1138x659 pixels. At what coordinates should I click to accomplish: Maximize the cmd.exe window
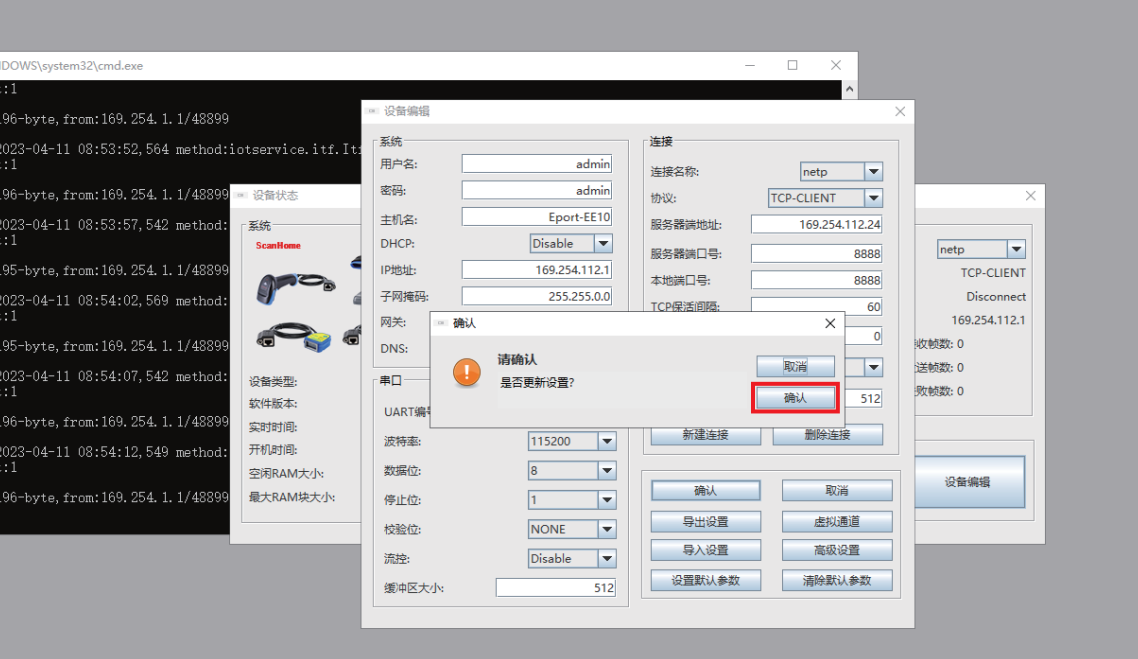(793, 65)
